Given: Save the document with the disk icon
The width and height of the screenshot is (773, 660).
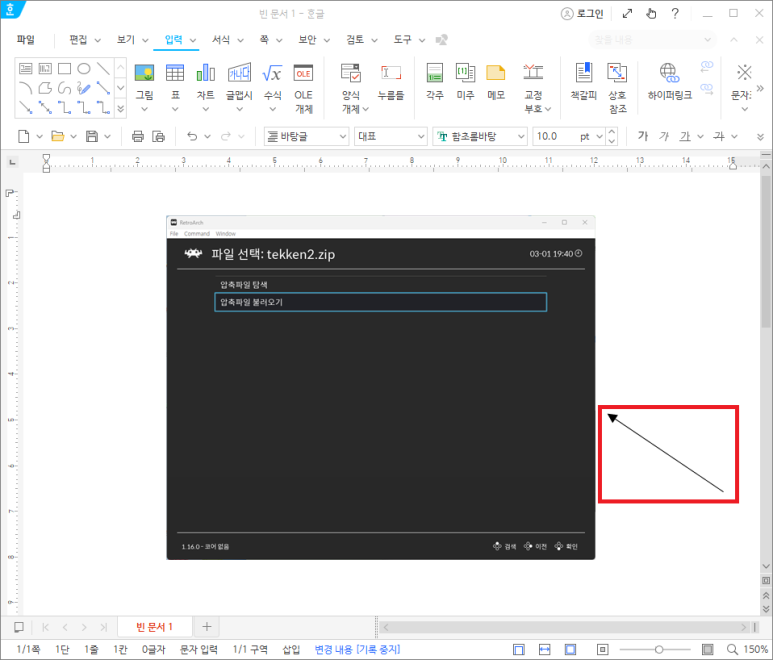Looking at the screenshot, I should click(92, 137).
